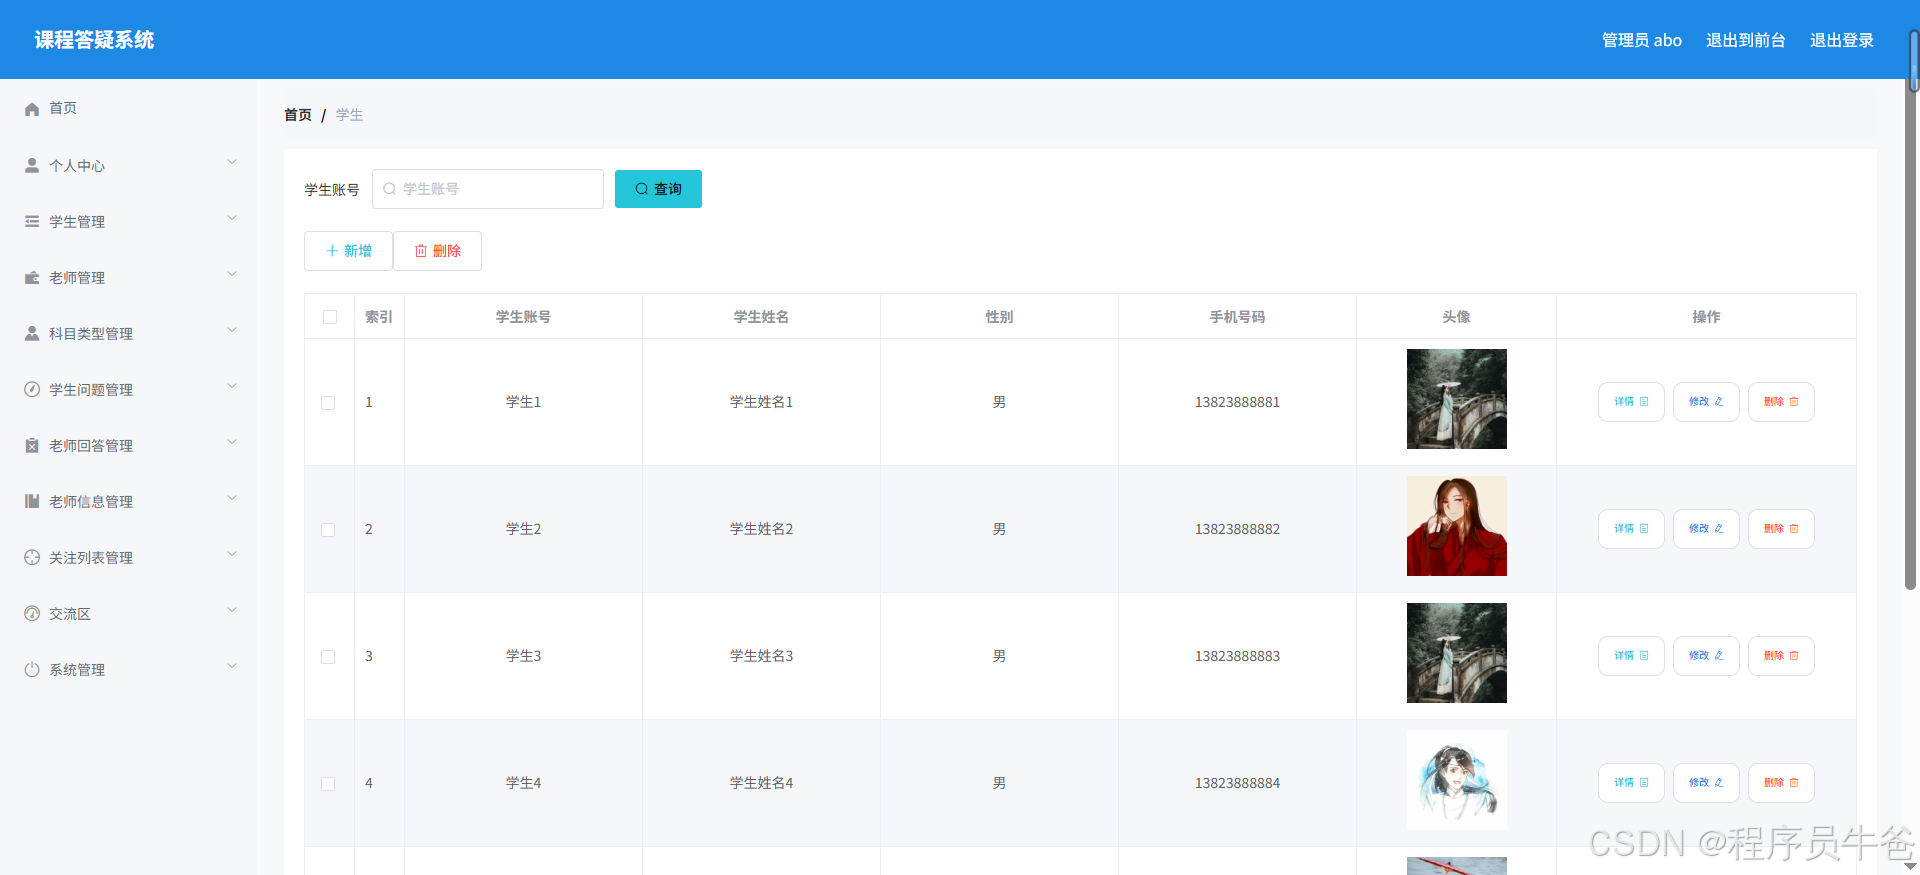The height and width of the screenshot is (875, 1920).
Task: Click 删除 for student 学生2
Action: point(1781,529)
